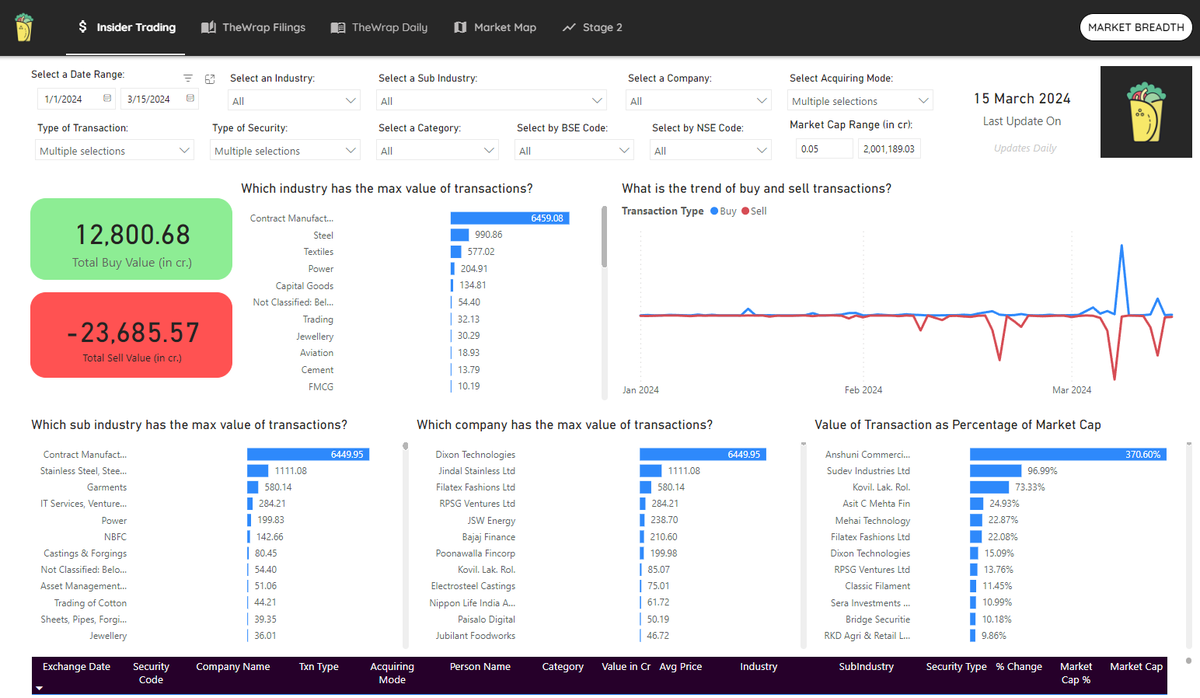Click the MARKET BREADTH button
Image resolution: width=1200 pixels, height=698 pixels.
click(1135, 27)
